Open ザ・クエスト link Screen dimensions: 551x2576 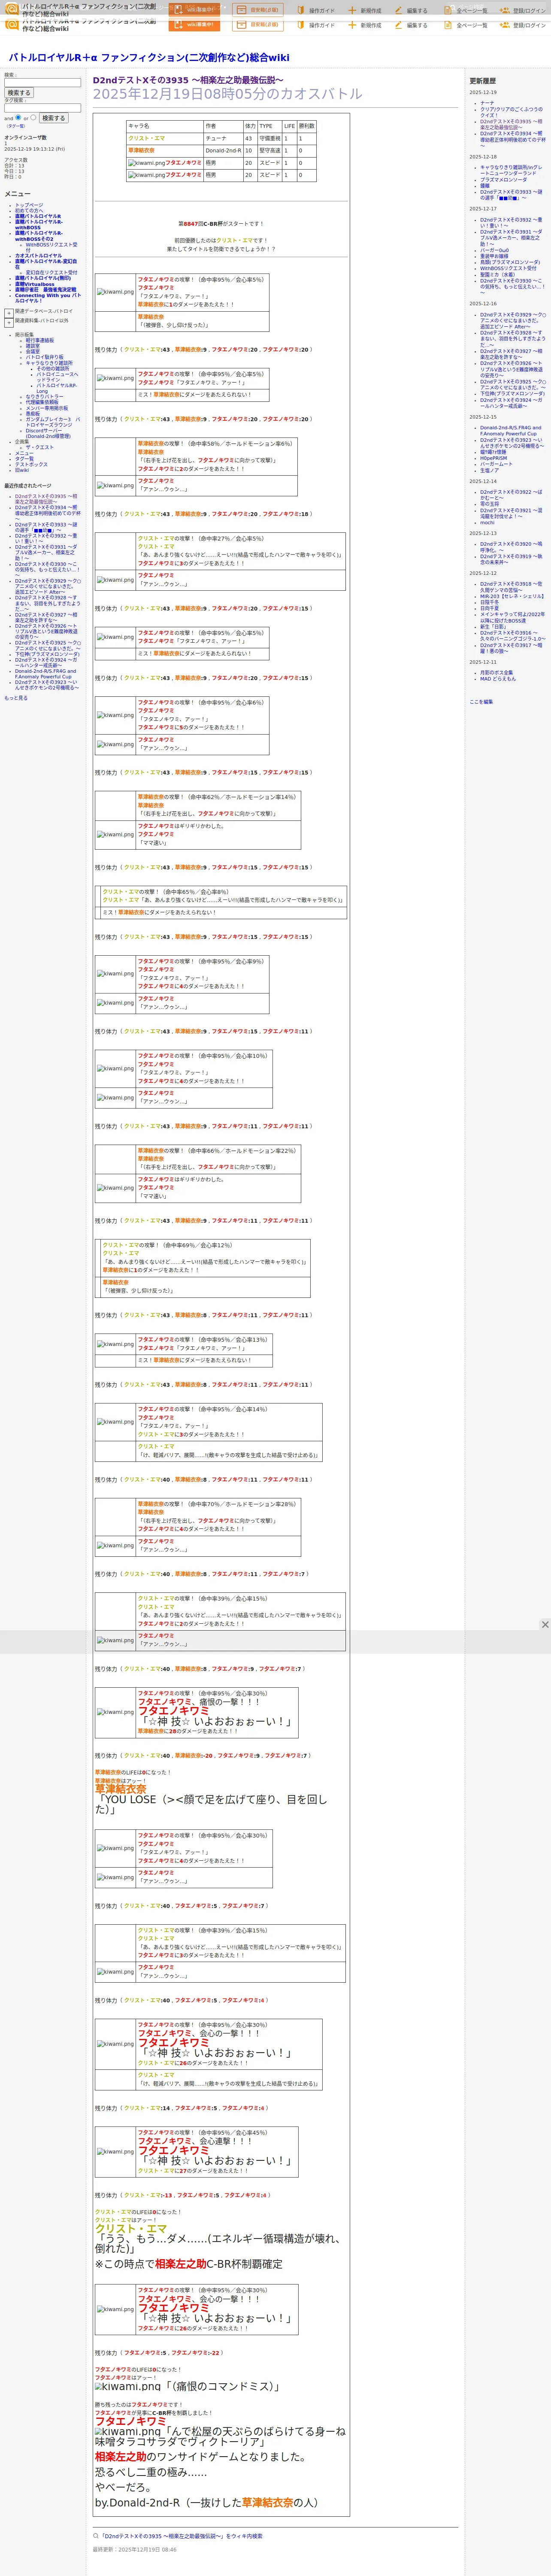40,447
